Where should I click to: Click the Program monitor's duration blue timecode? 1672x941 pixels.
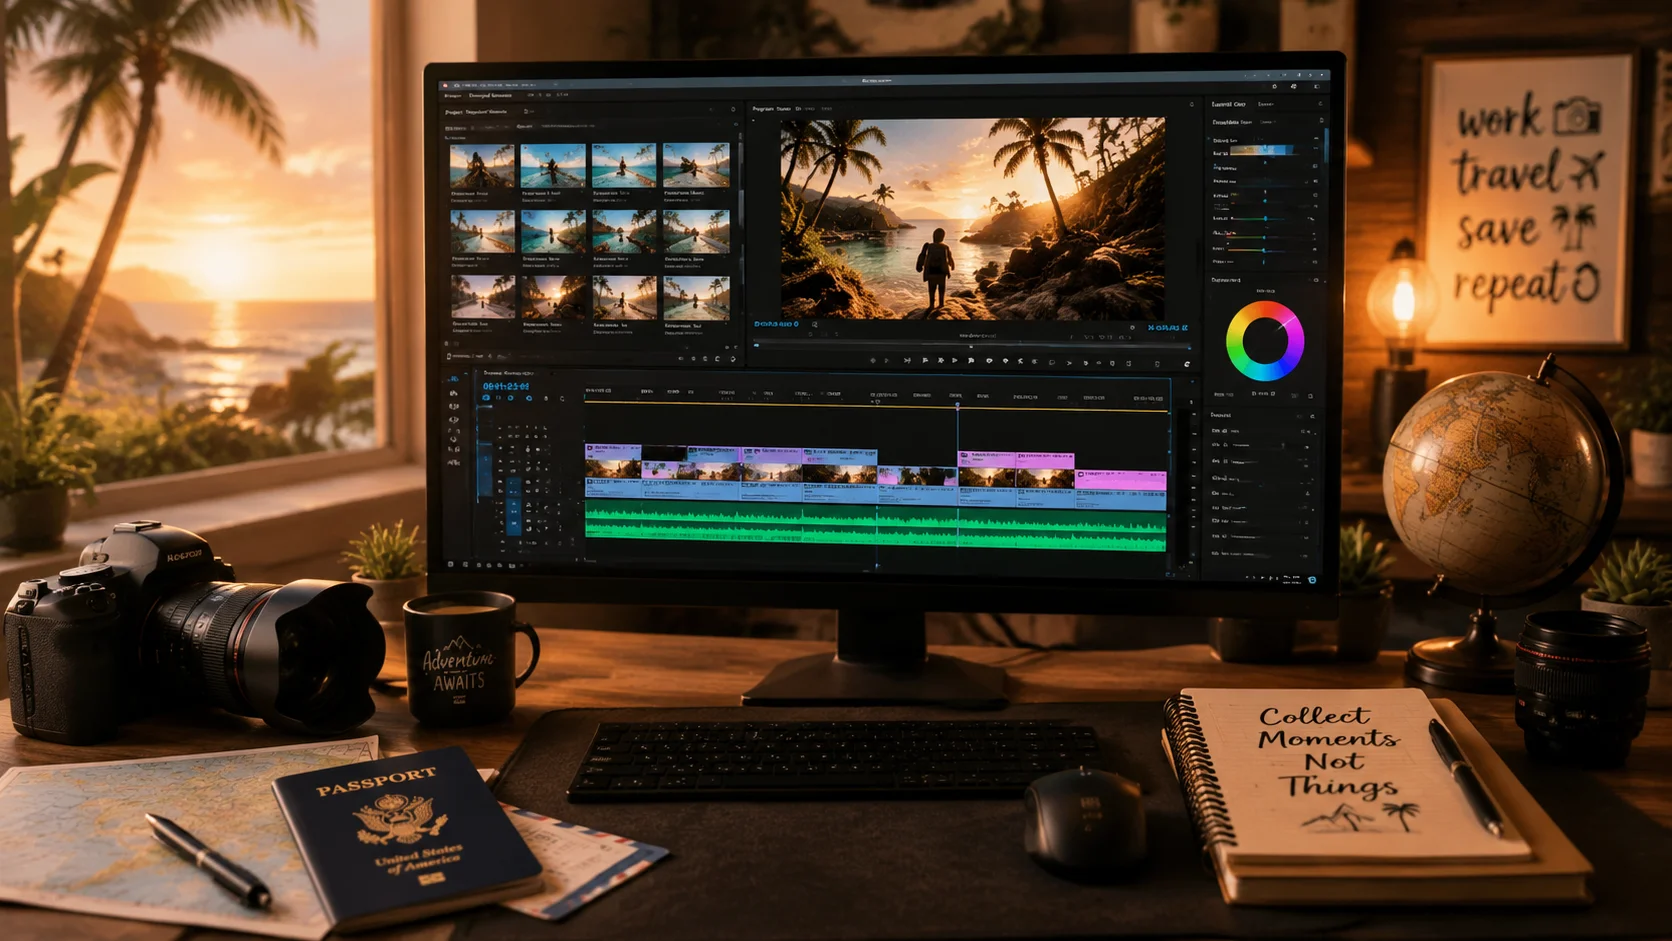(x=1168, y=328)
